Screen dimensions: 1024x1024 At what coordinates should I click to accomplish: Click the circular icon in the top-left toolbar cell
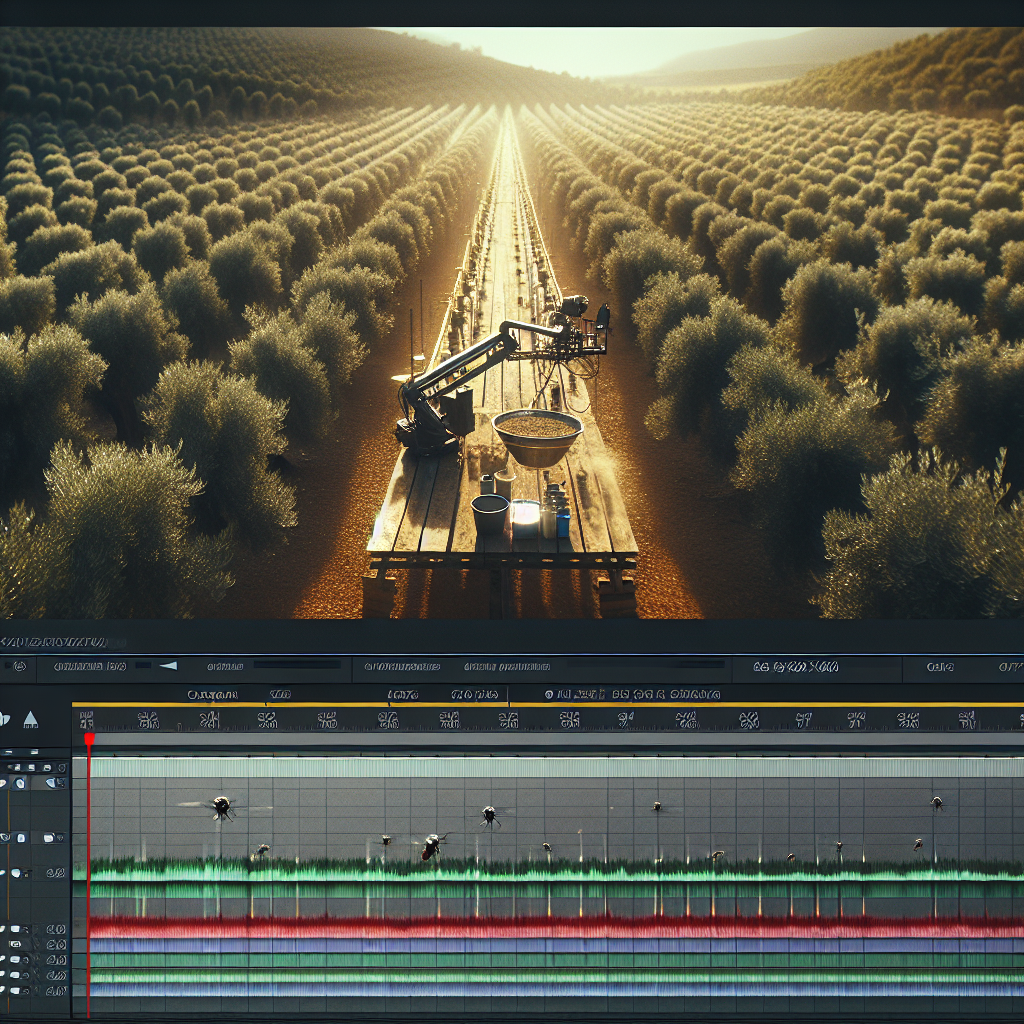click(x=20, y=666)
